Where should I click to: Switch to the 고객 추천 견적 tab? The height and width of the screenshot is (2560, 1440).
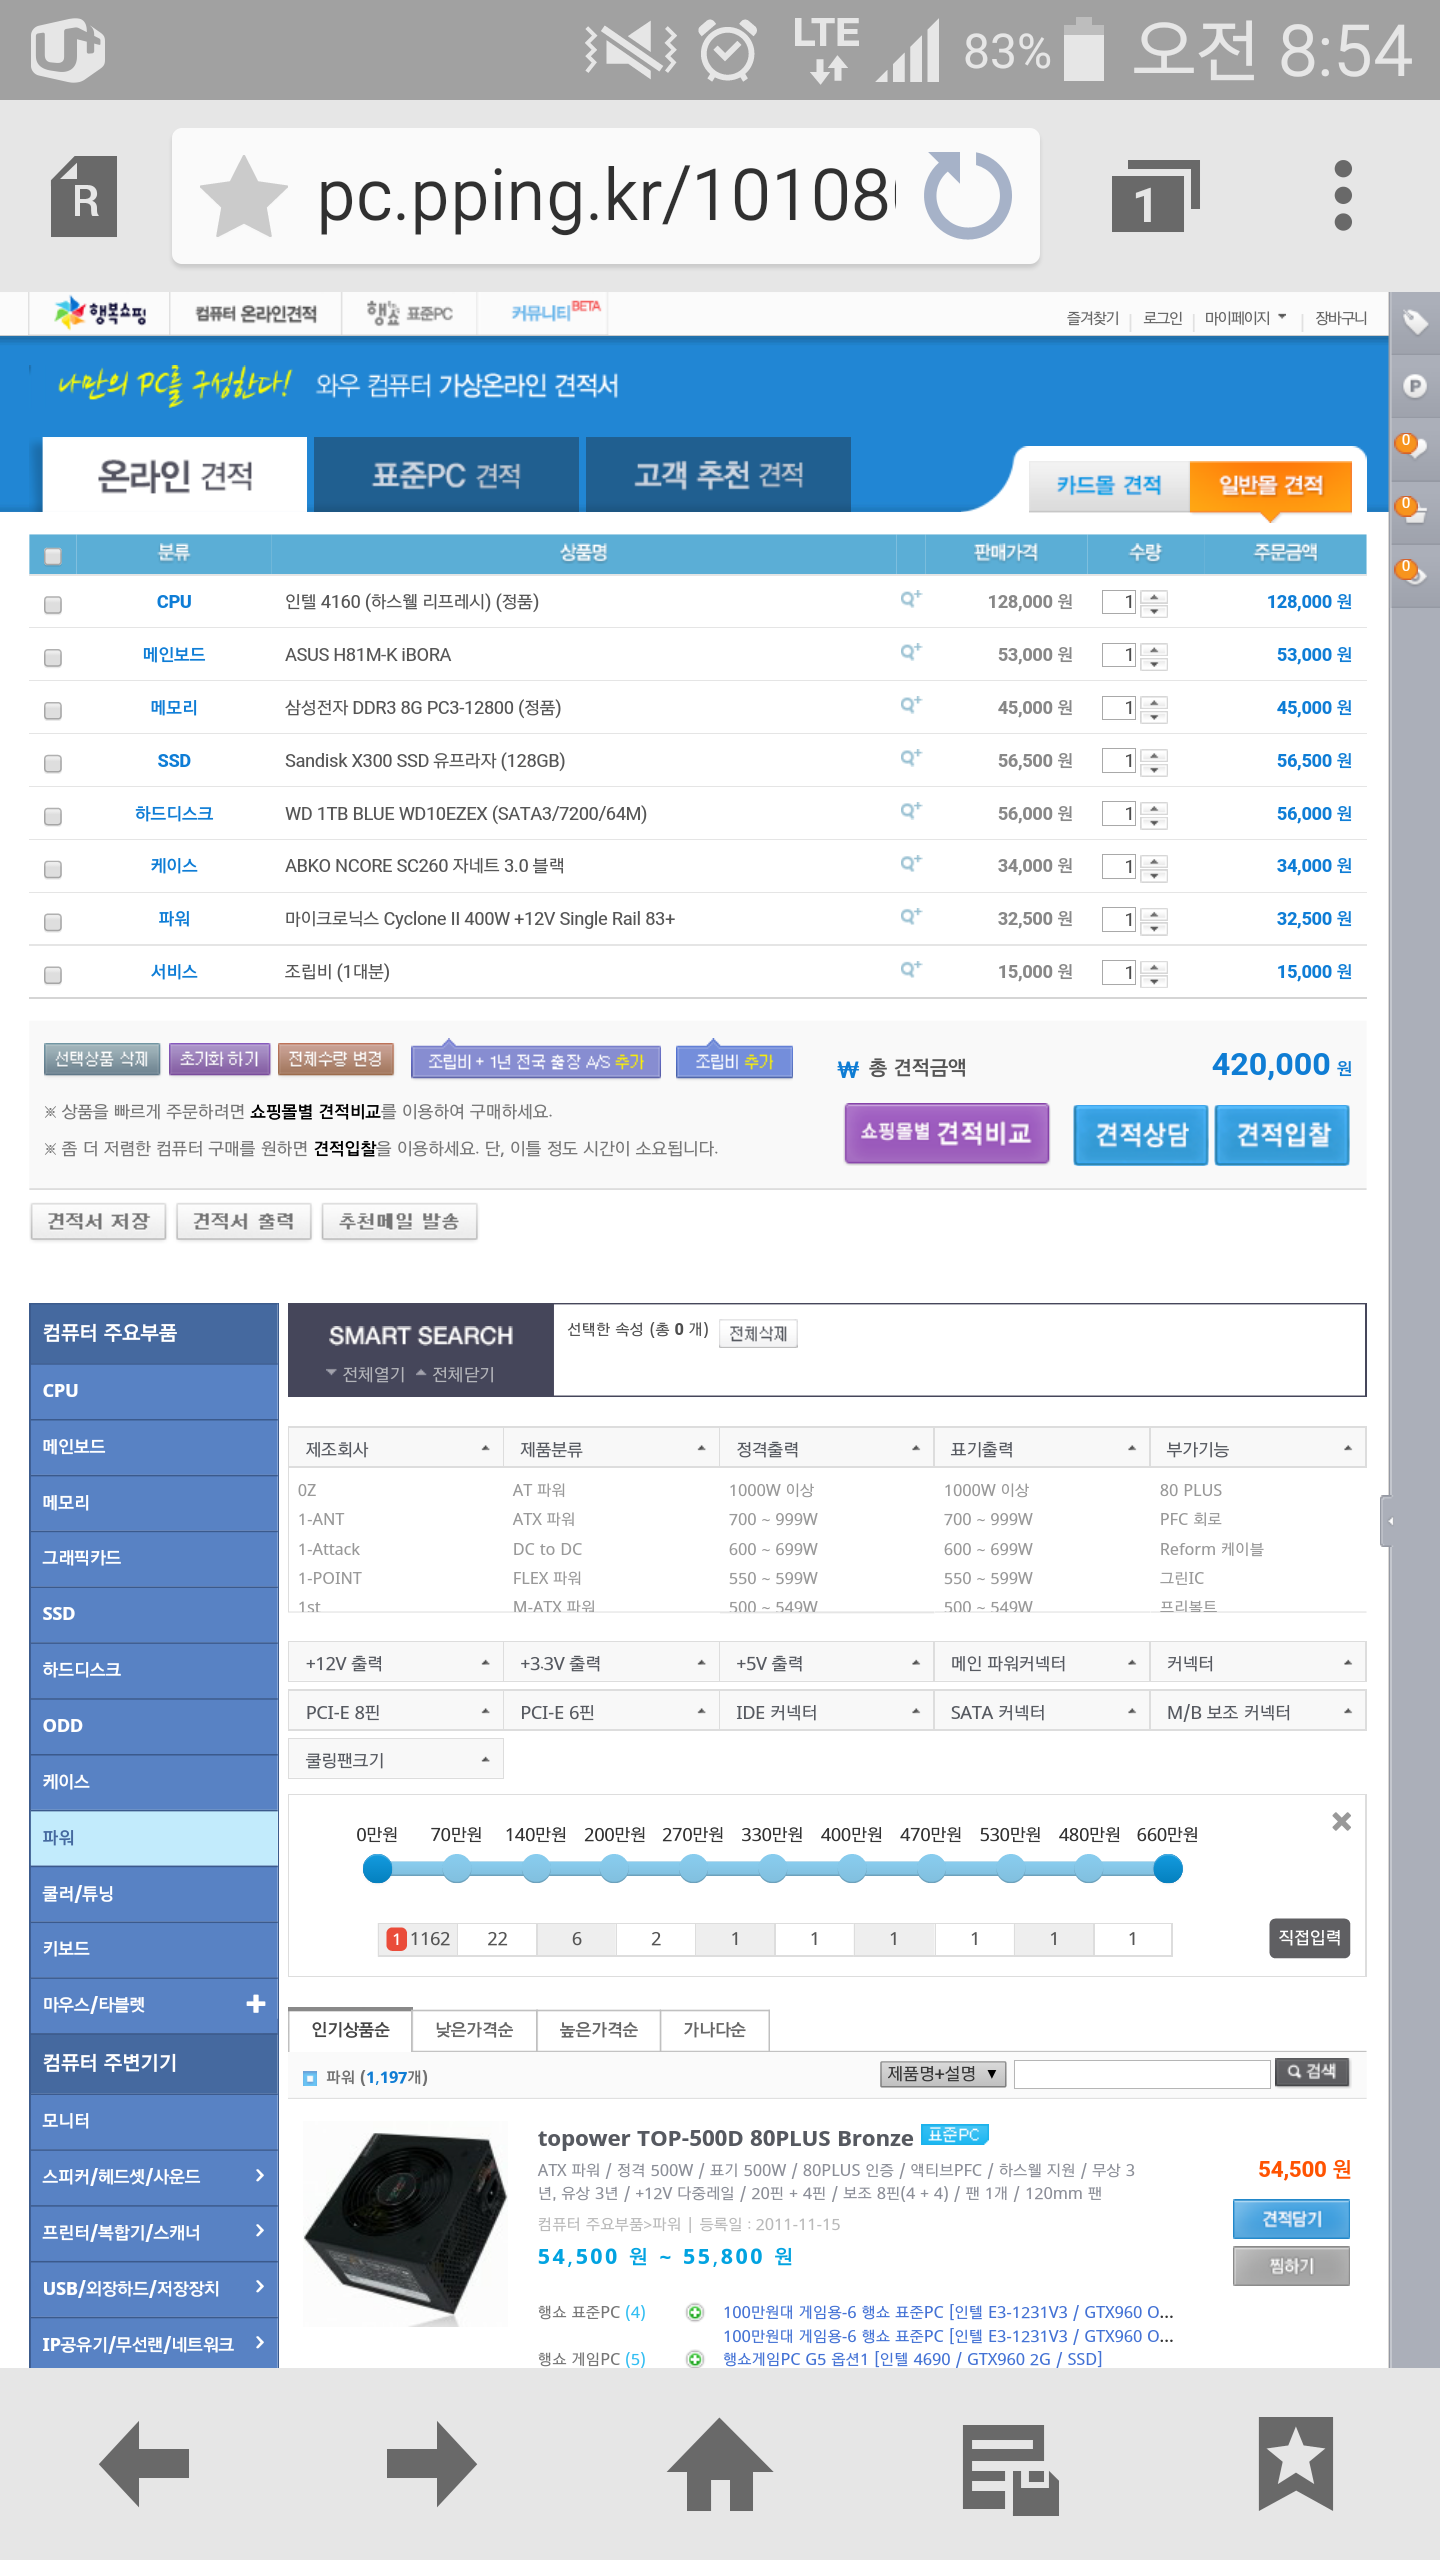(718, 475)
